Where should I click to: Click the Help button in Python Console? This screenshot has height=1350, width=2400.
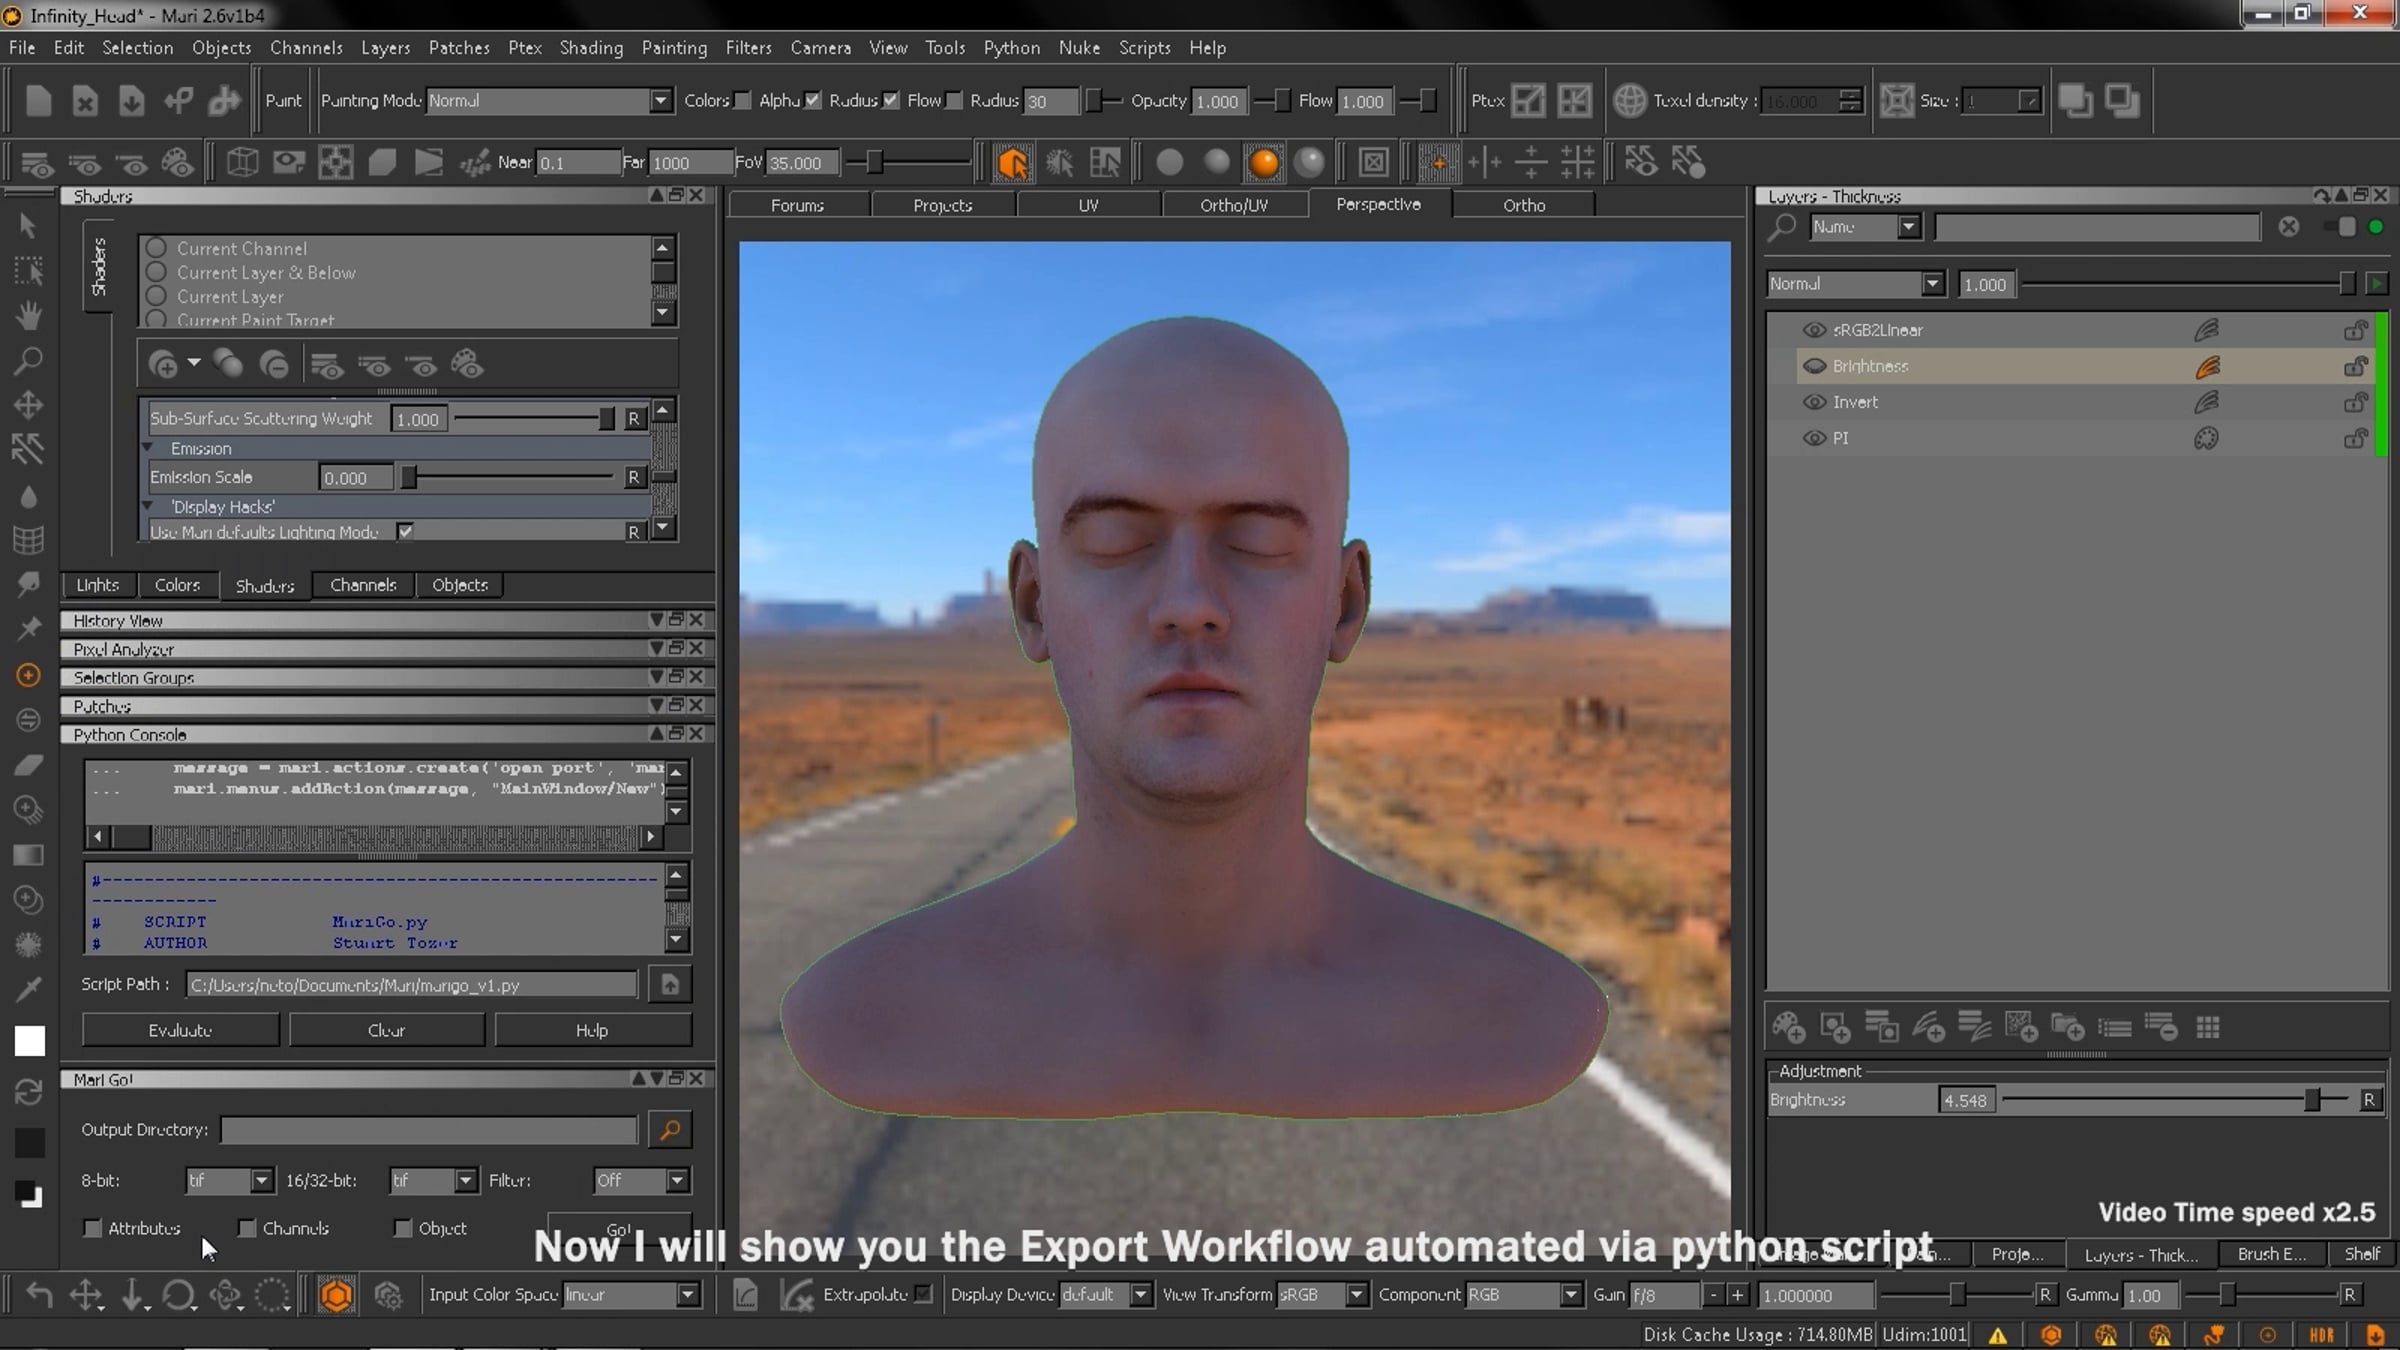tap(592, 1030)
